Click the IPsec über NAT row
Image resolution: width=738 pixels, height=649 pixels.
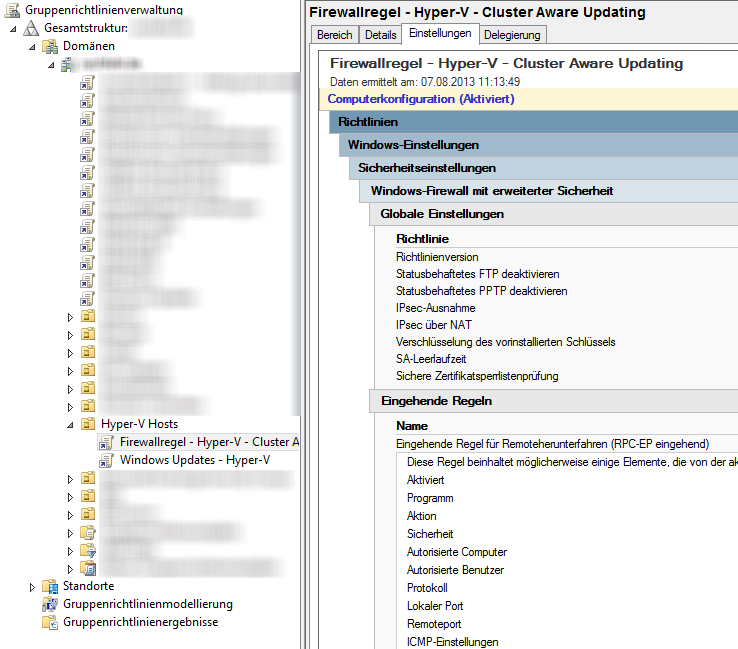433,325
